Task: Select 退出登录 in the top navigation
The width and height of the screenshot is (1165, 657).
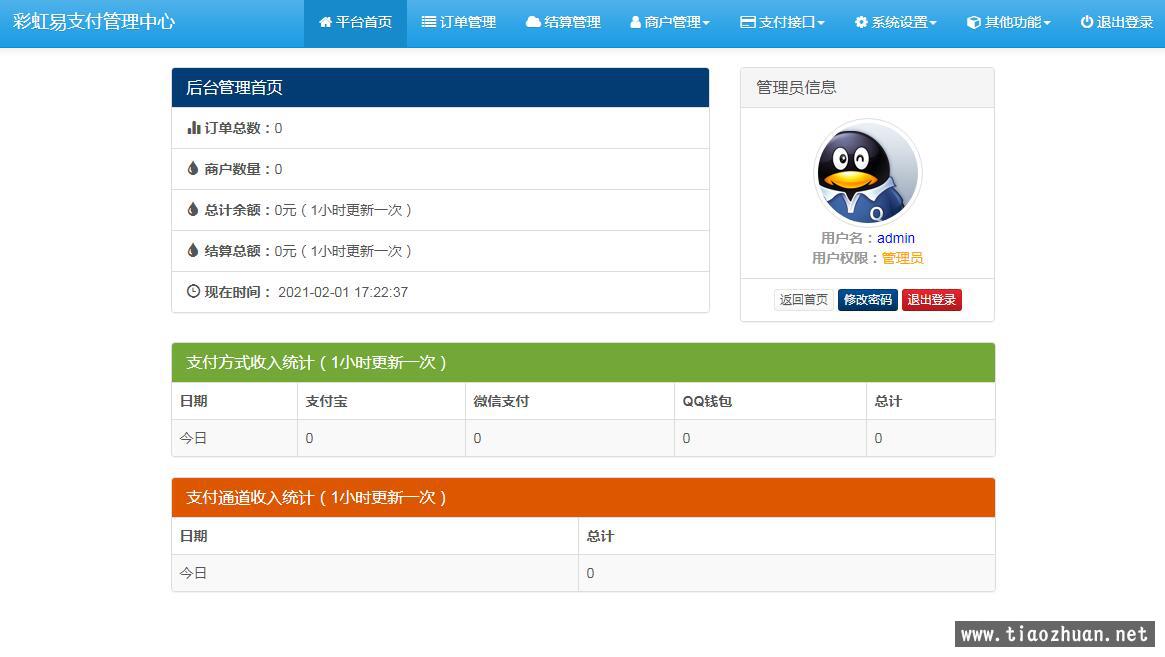Action: pyautogui.click(x=1117, y=24)
